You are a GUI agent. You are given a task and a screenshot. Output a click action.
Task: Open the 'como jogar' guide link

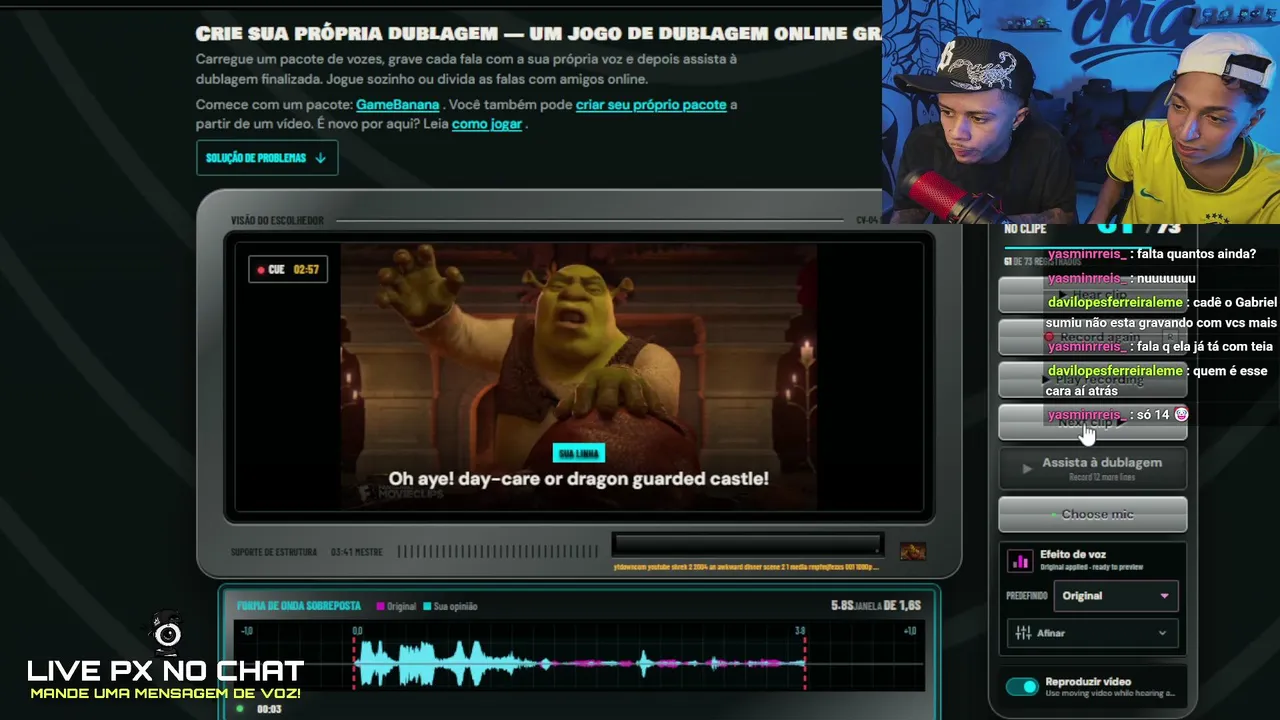coord(487,124)
